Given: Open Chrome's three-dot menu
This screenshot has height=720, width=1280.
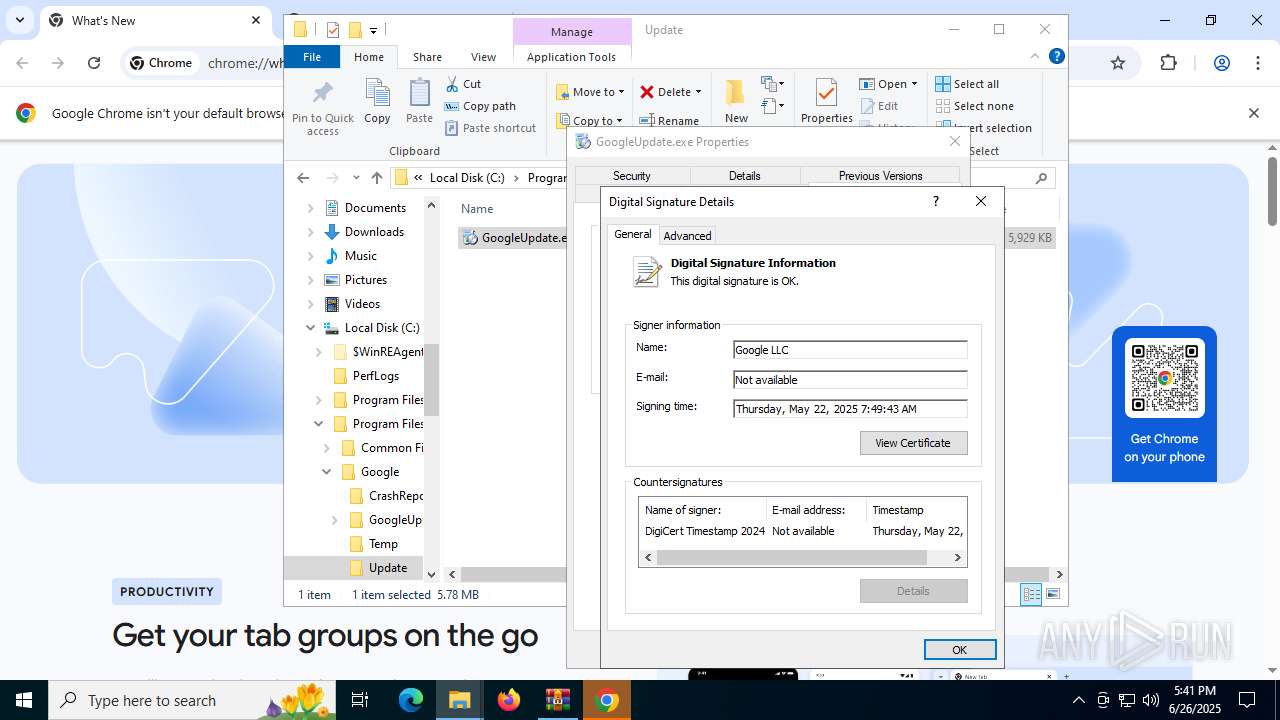Looking at the screenshot, I should [x=1257, y=63].
